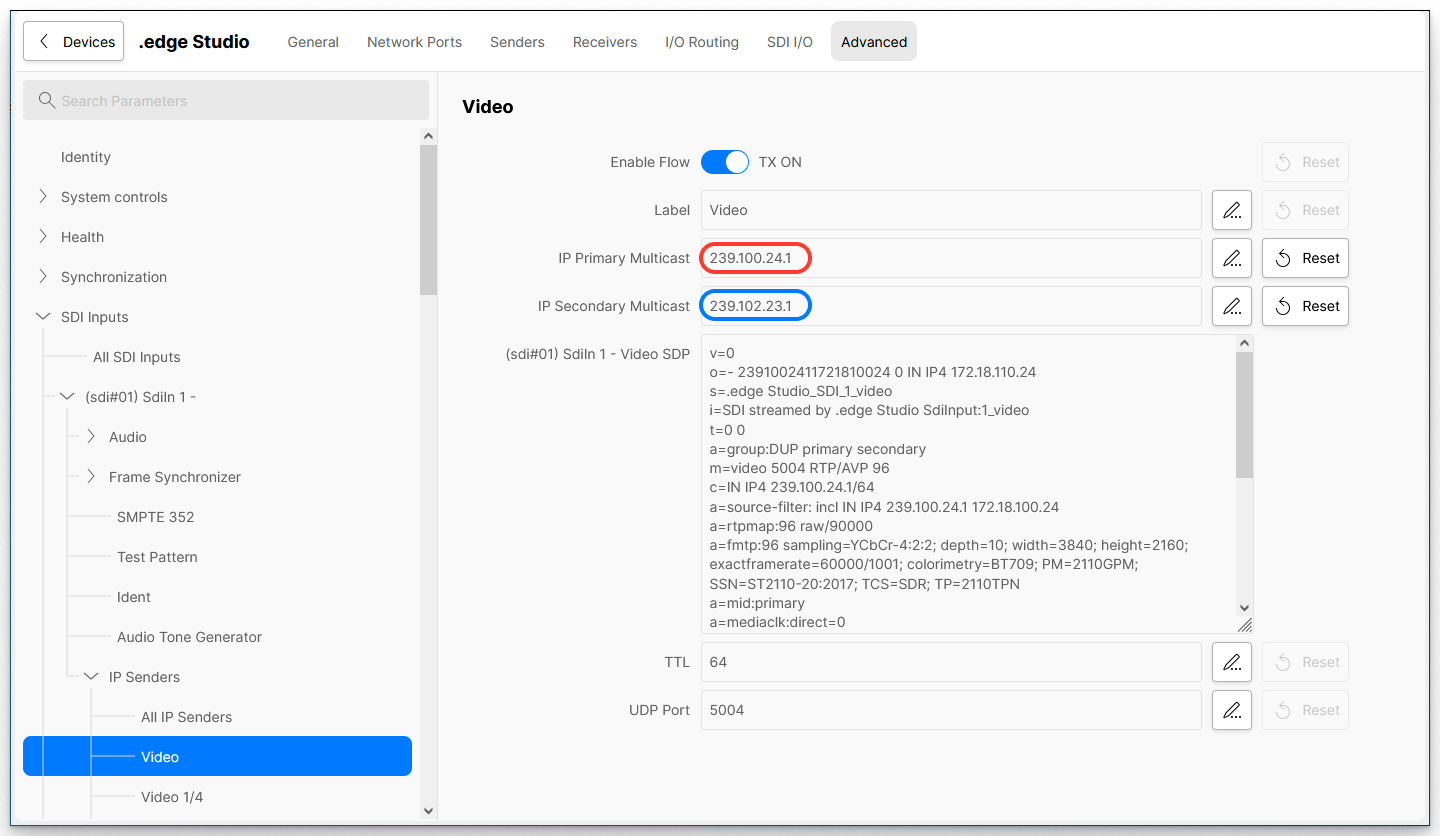The image size is (1440, 836).
Task: Click the edit pencil icon for Label
Action: (x=1231, y=210)
